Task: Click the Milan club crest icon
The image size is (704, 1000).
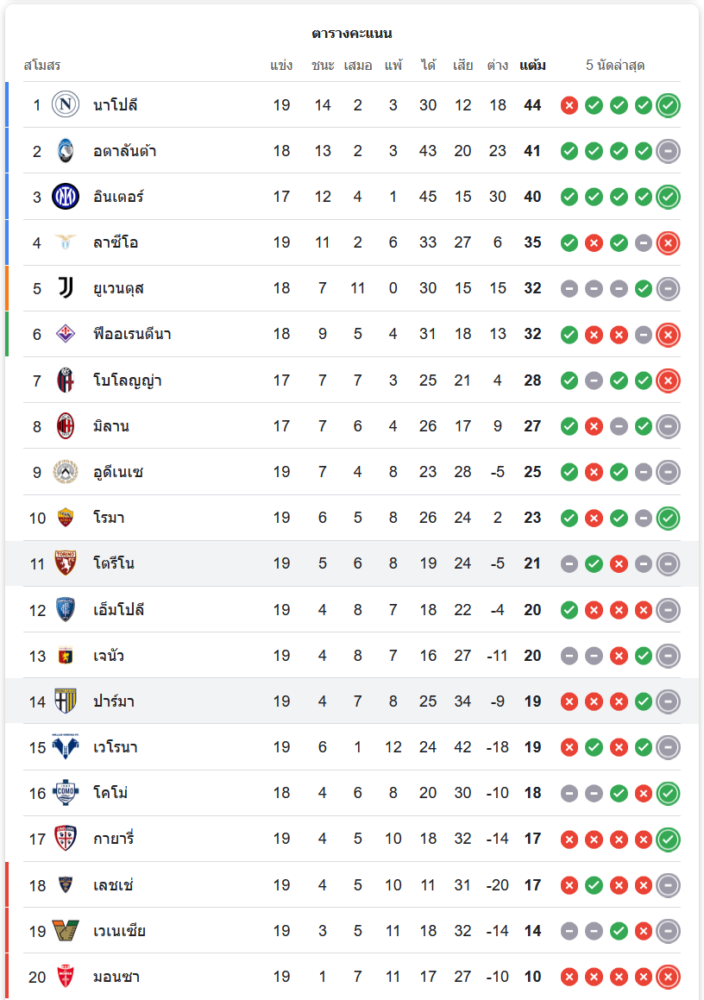Action: point(65,426)
